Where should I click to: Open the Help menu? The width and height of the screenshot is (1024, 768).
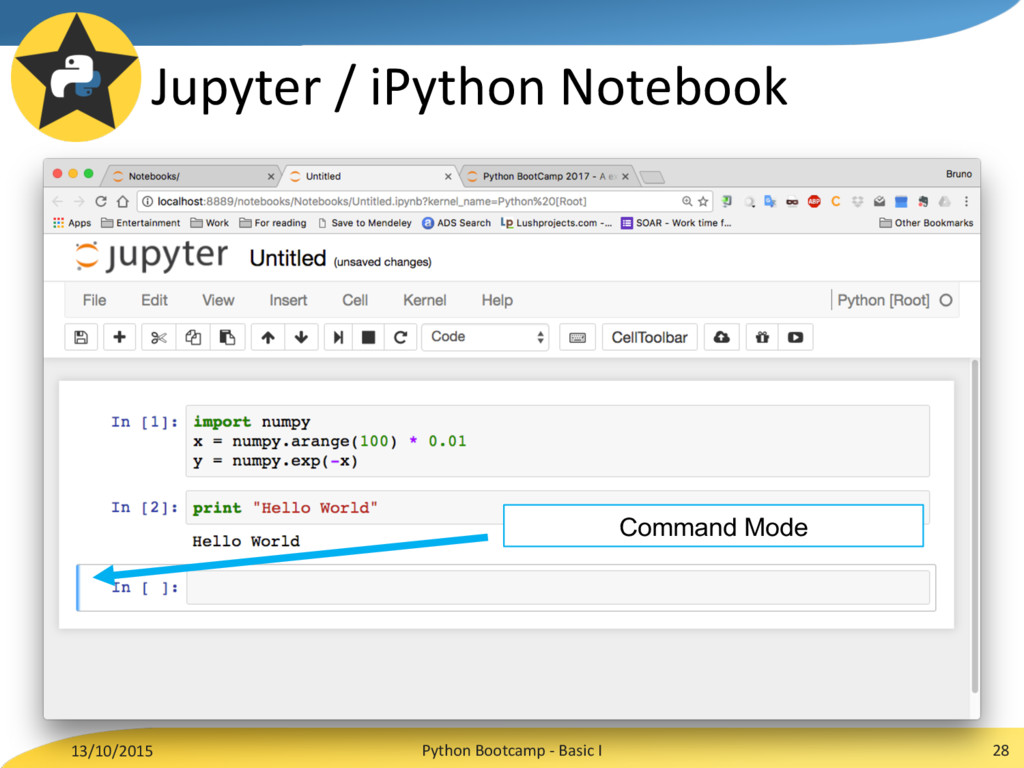[x=497, y=300]
